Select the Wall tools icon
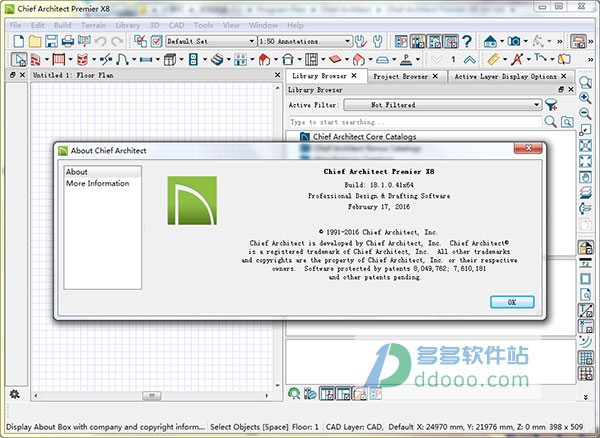 (x=36, y=59)
